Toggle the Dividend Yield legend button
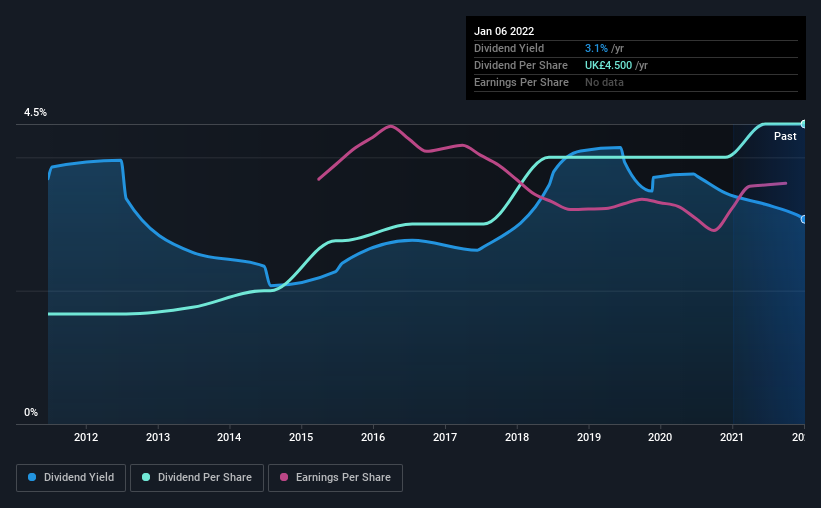The image size is (821, 508). coord(71,478)
